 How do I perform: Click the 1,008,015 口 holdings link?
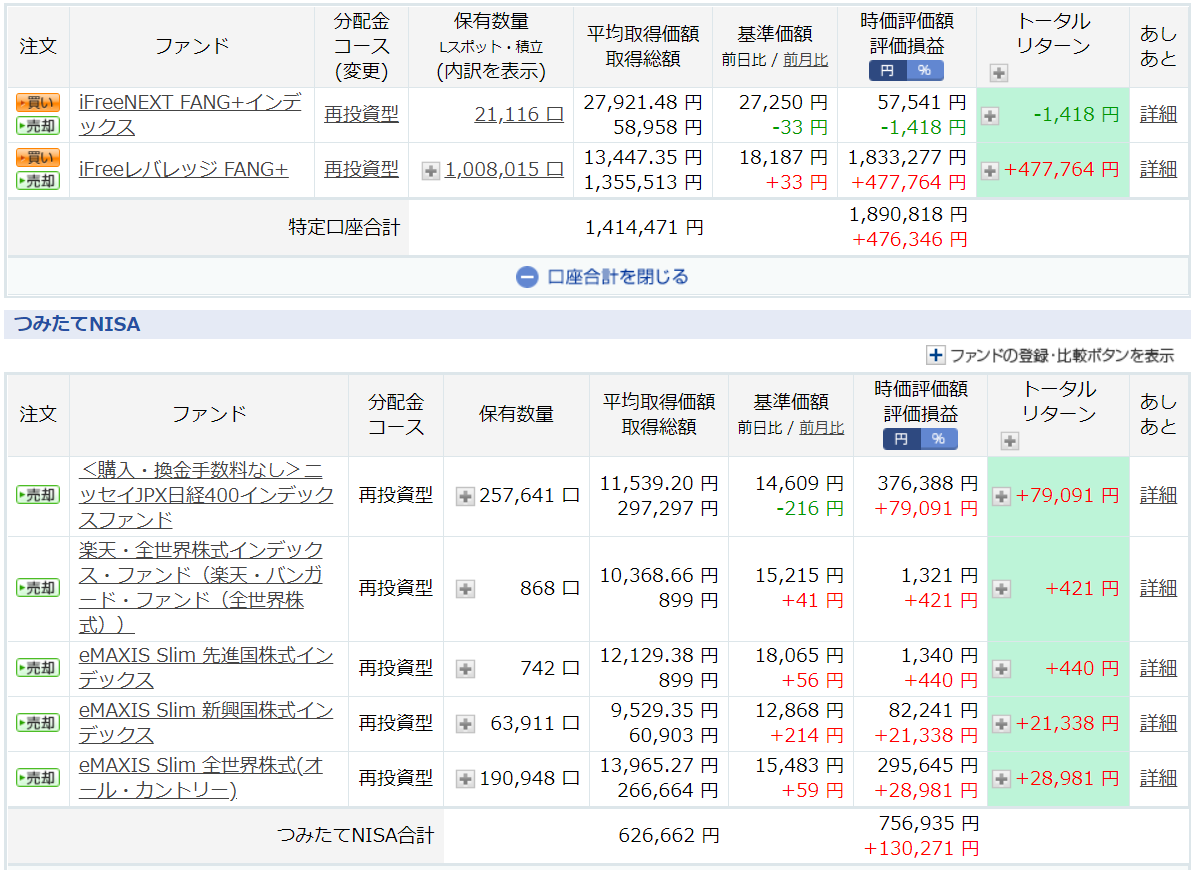504,169
